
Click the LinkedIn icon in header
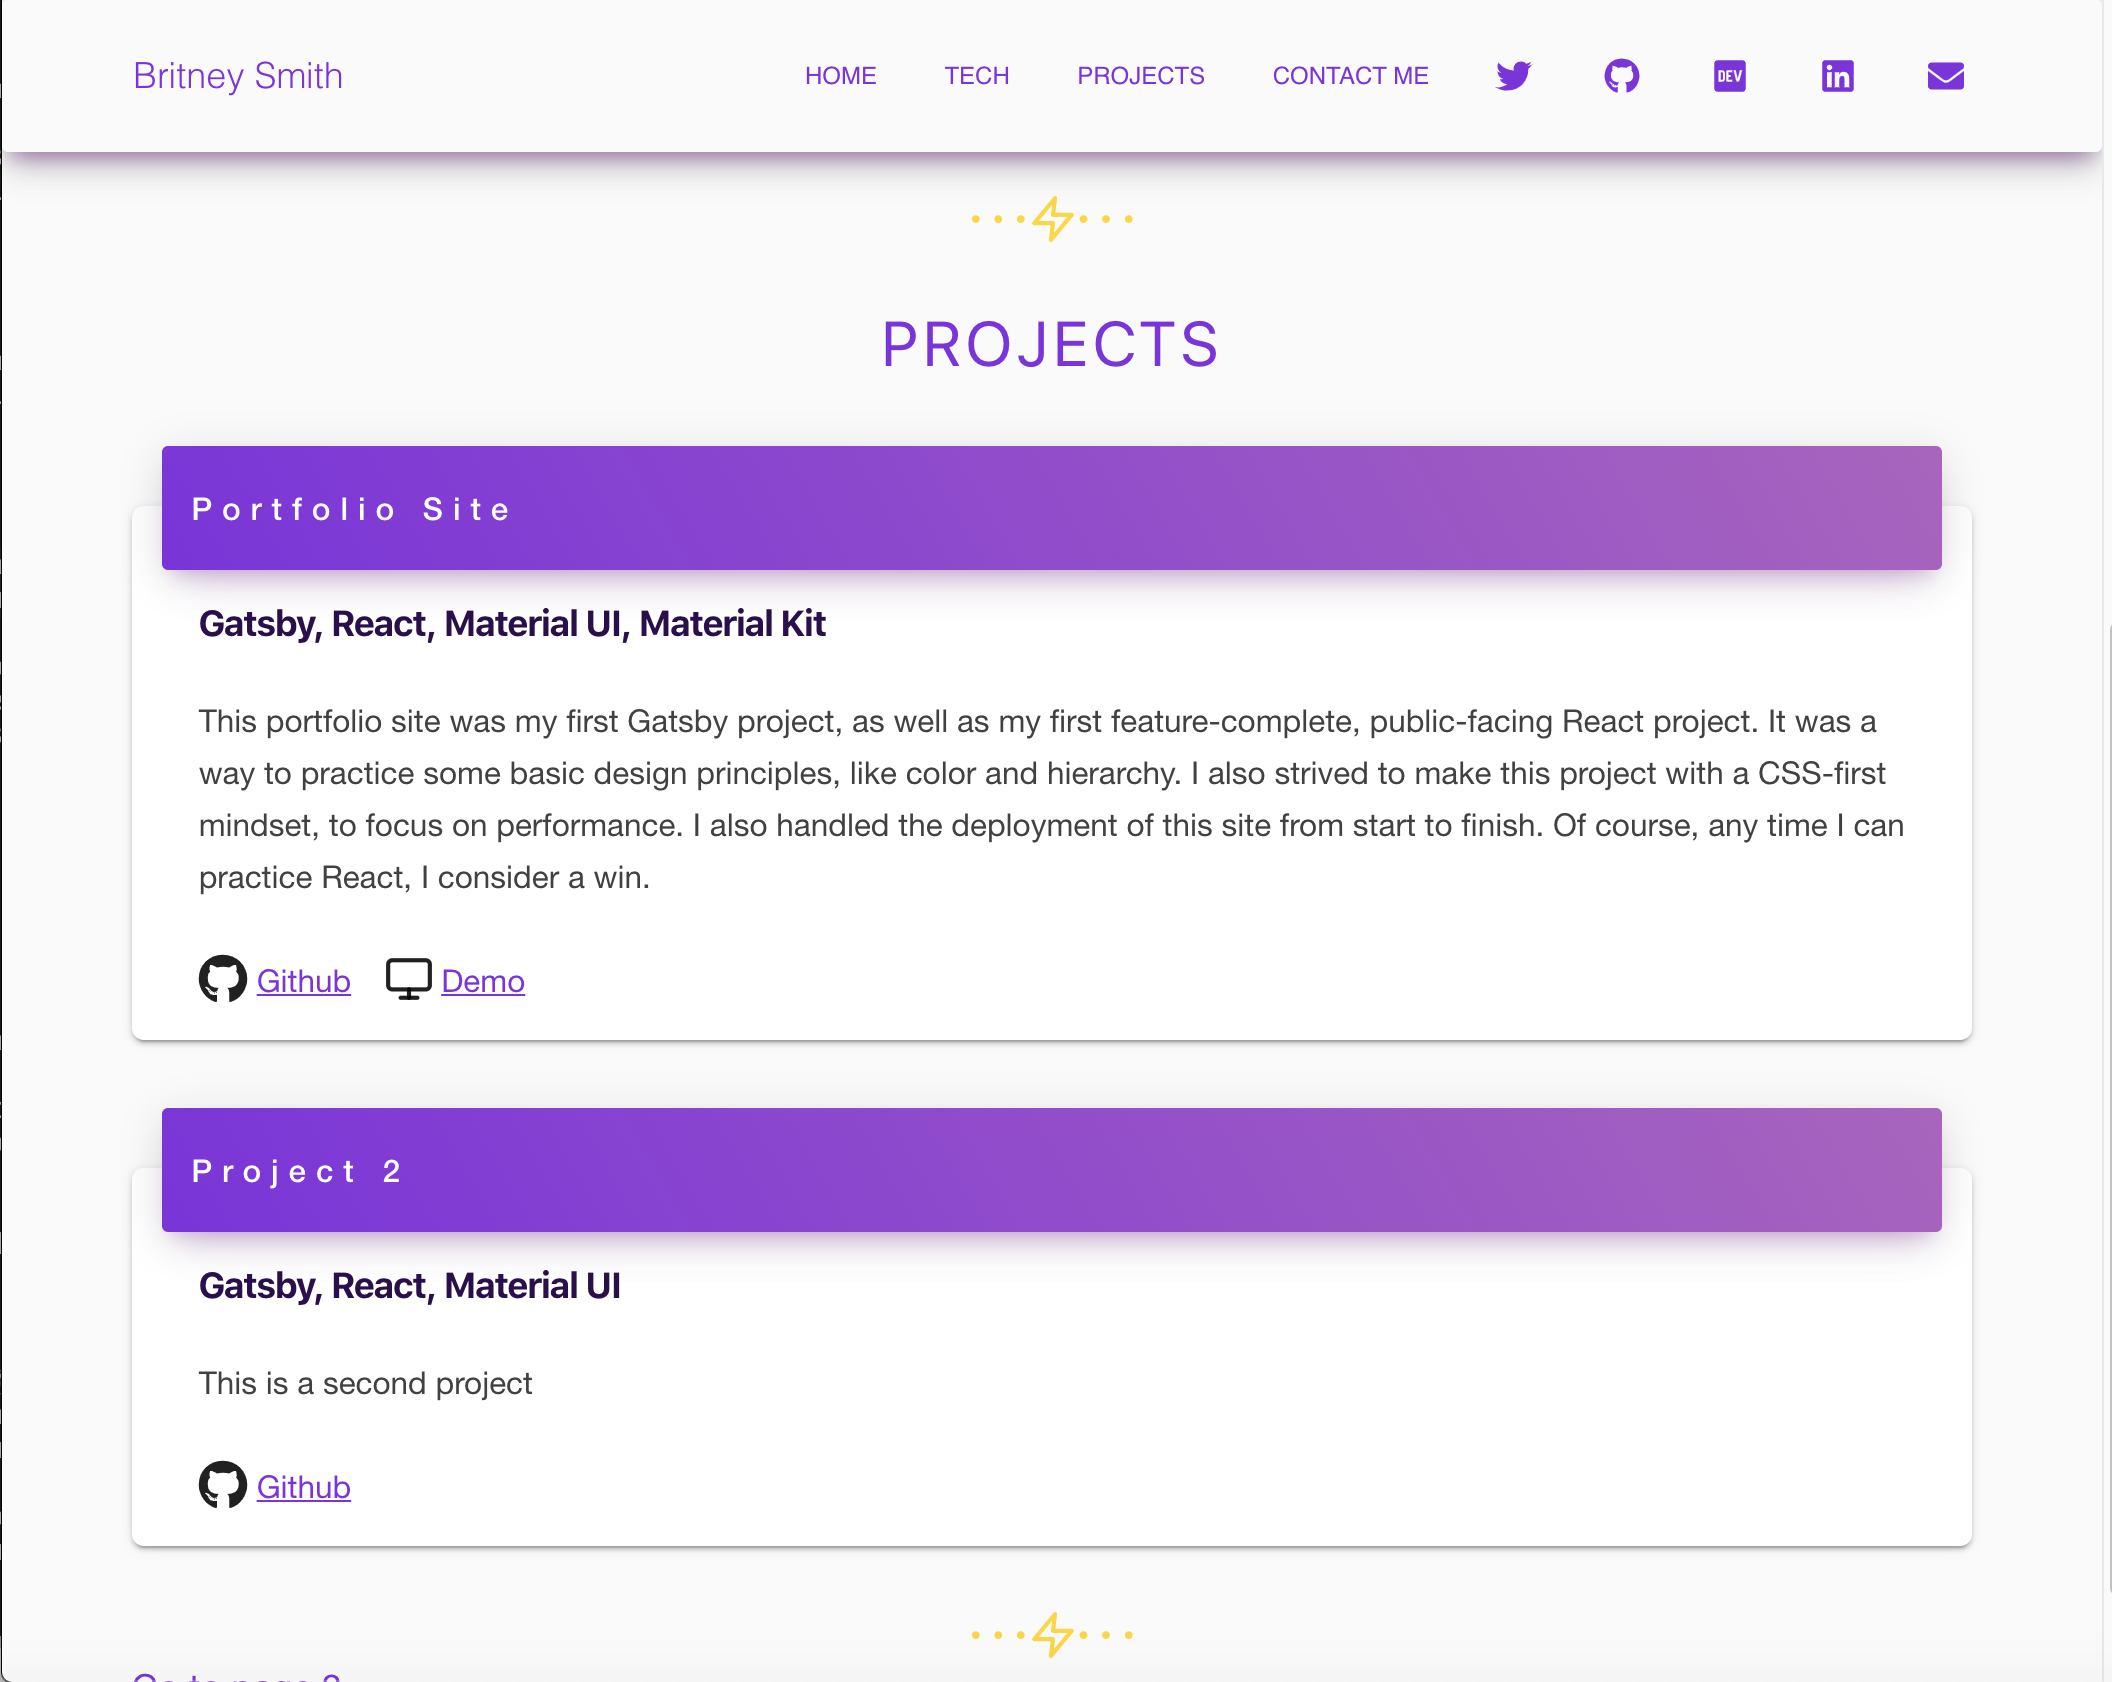click(1837, 76)
